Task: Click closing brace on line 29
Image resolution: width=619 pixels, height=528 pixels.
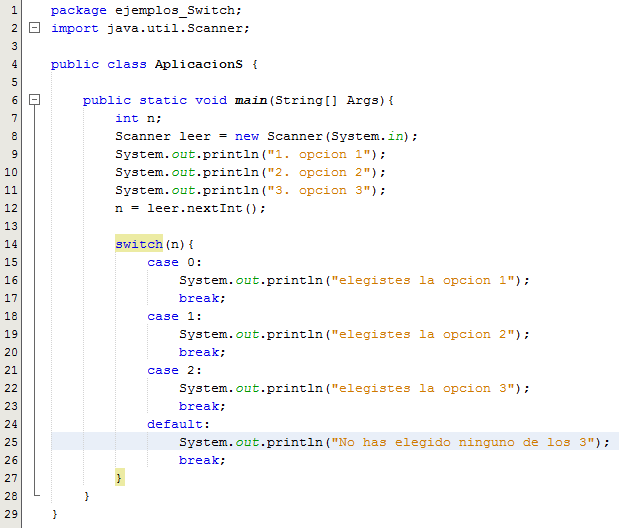Action: click(x=54, y=514)
